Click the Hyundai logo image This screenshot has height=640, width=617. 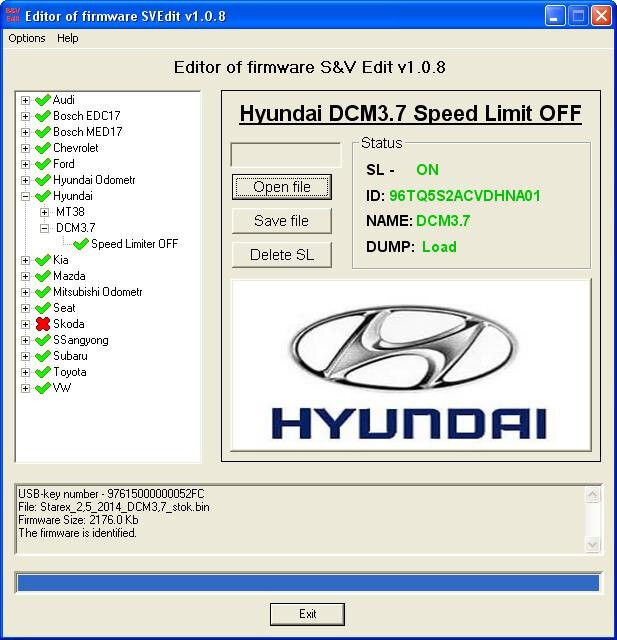(411, 365)
